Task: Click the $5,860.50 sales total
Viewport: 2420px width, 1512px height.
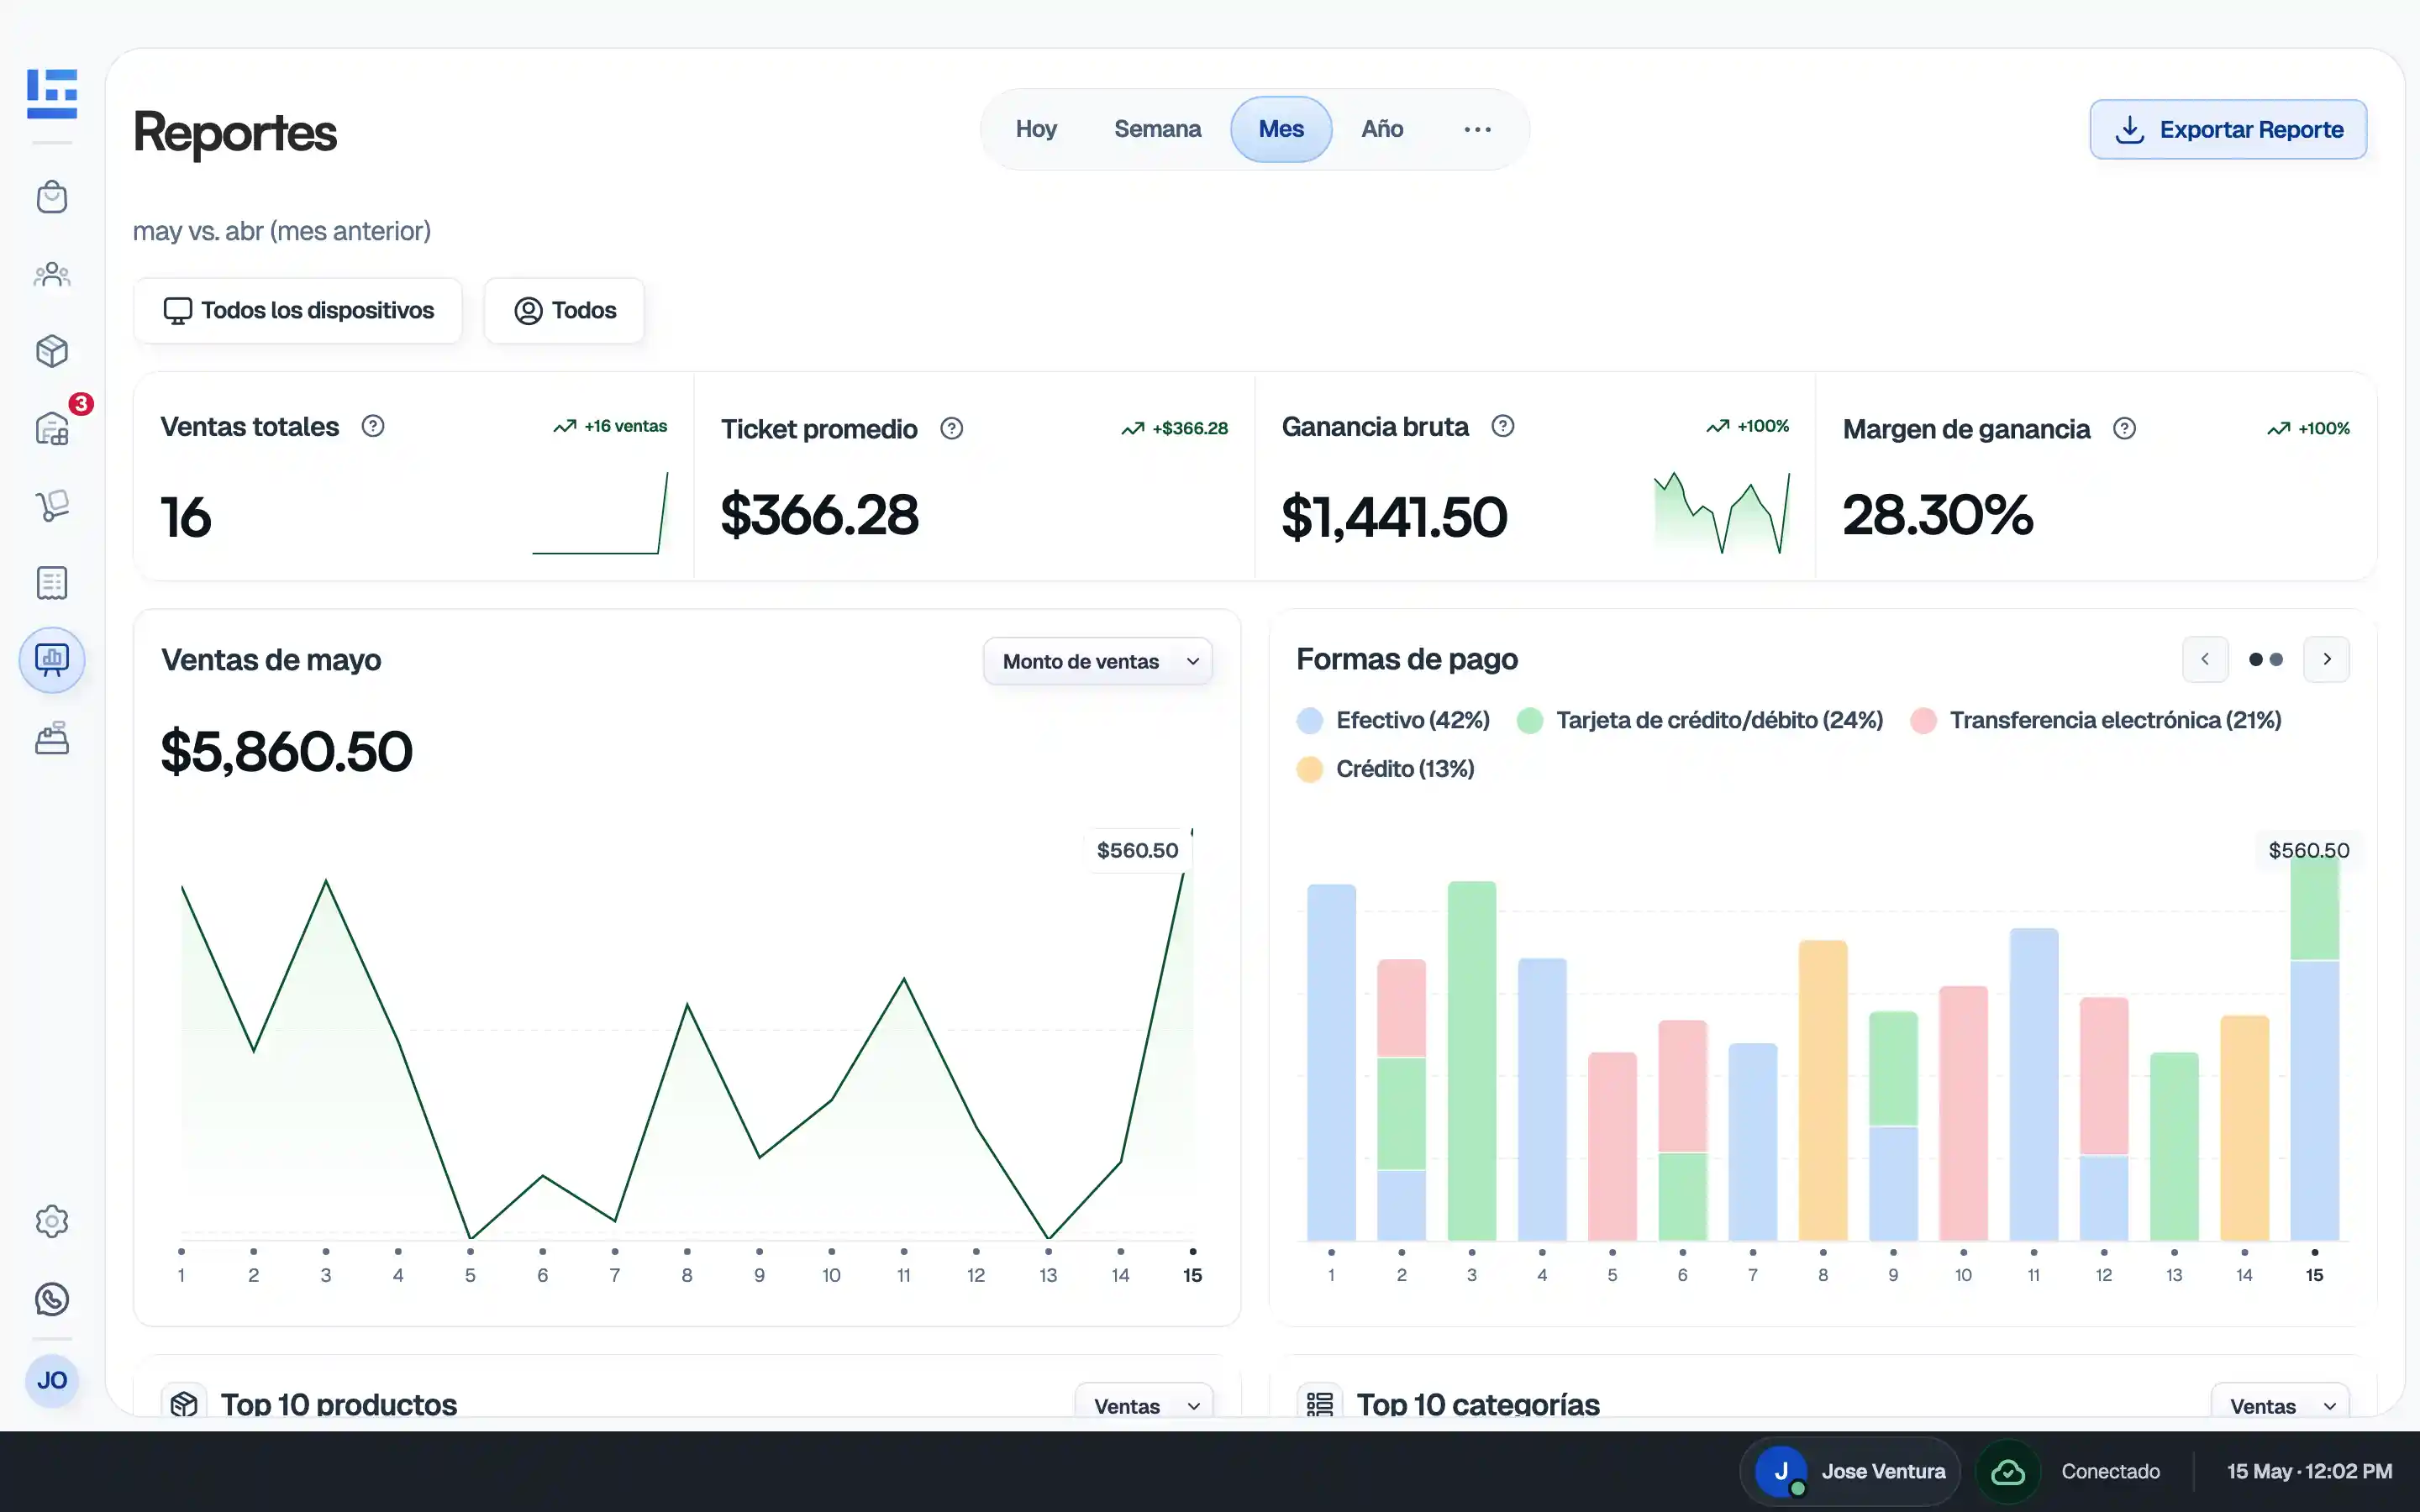Action: 287,752
